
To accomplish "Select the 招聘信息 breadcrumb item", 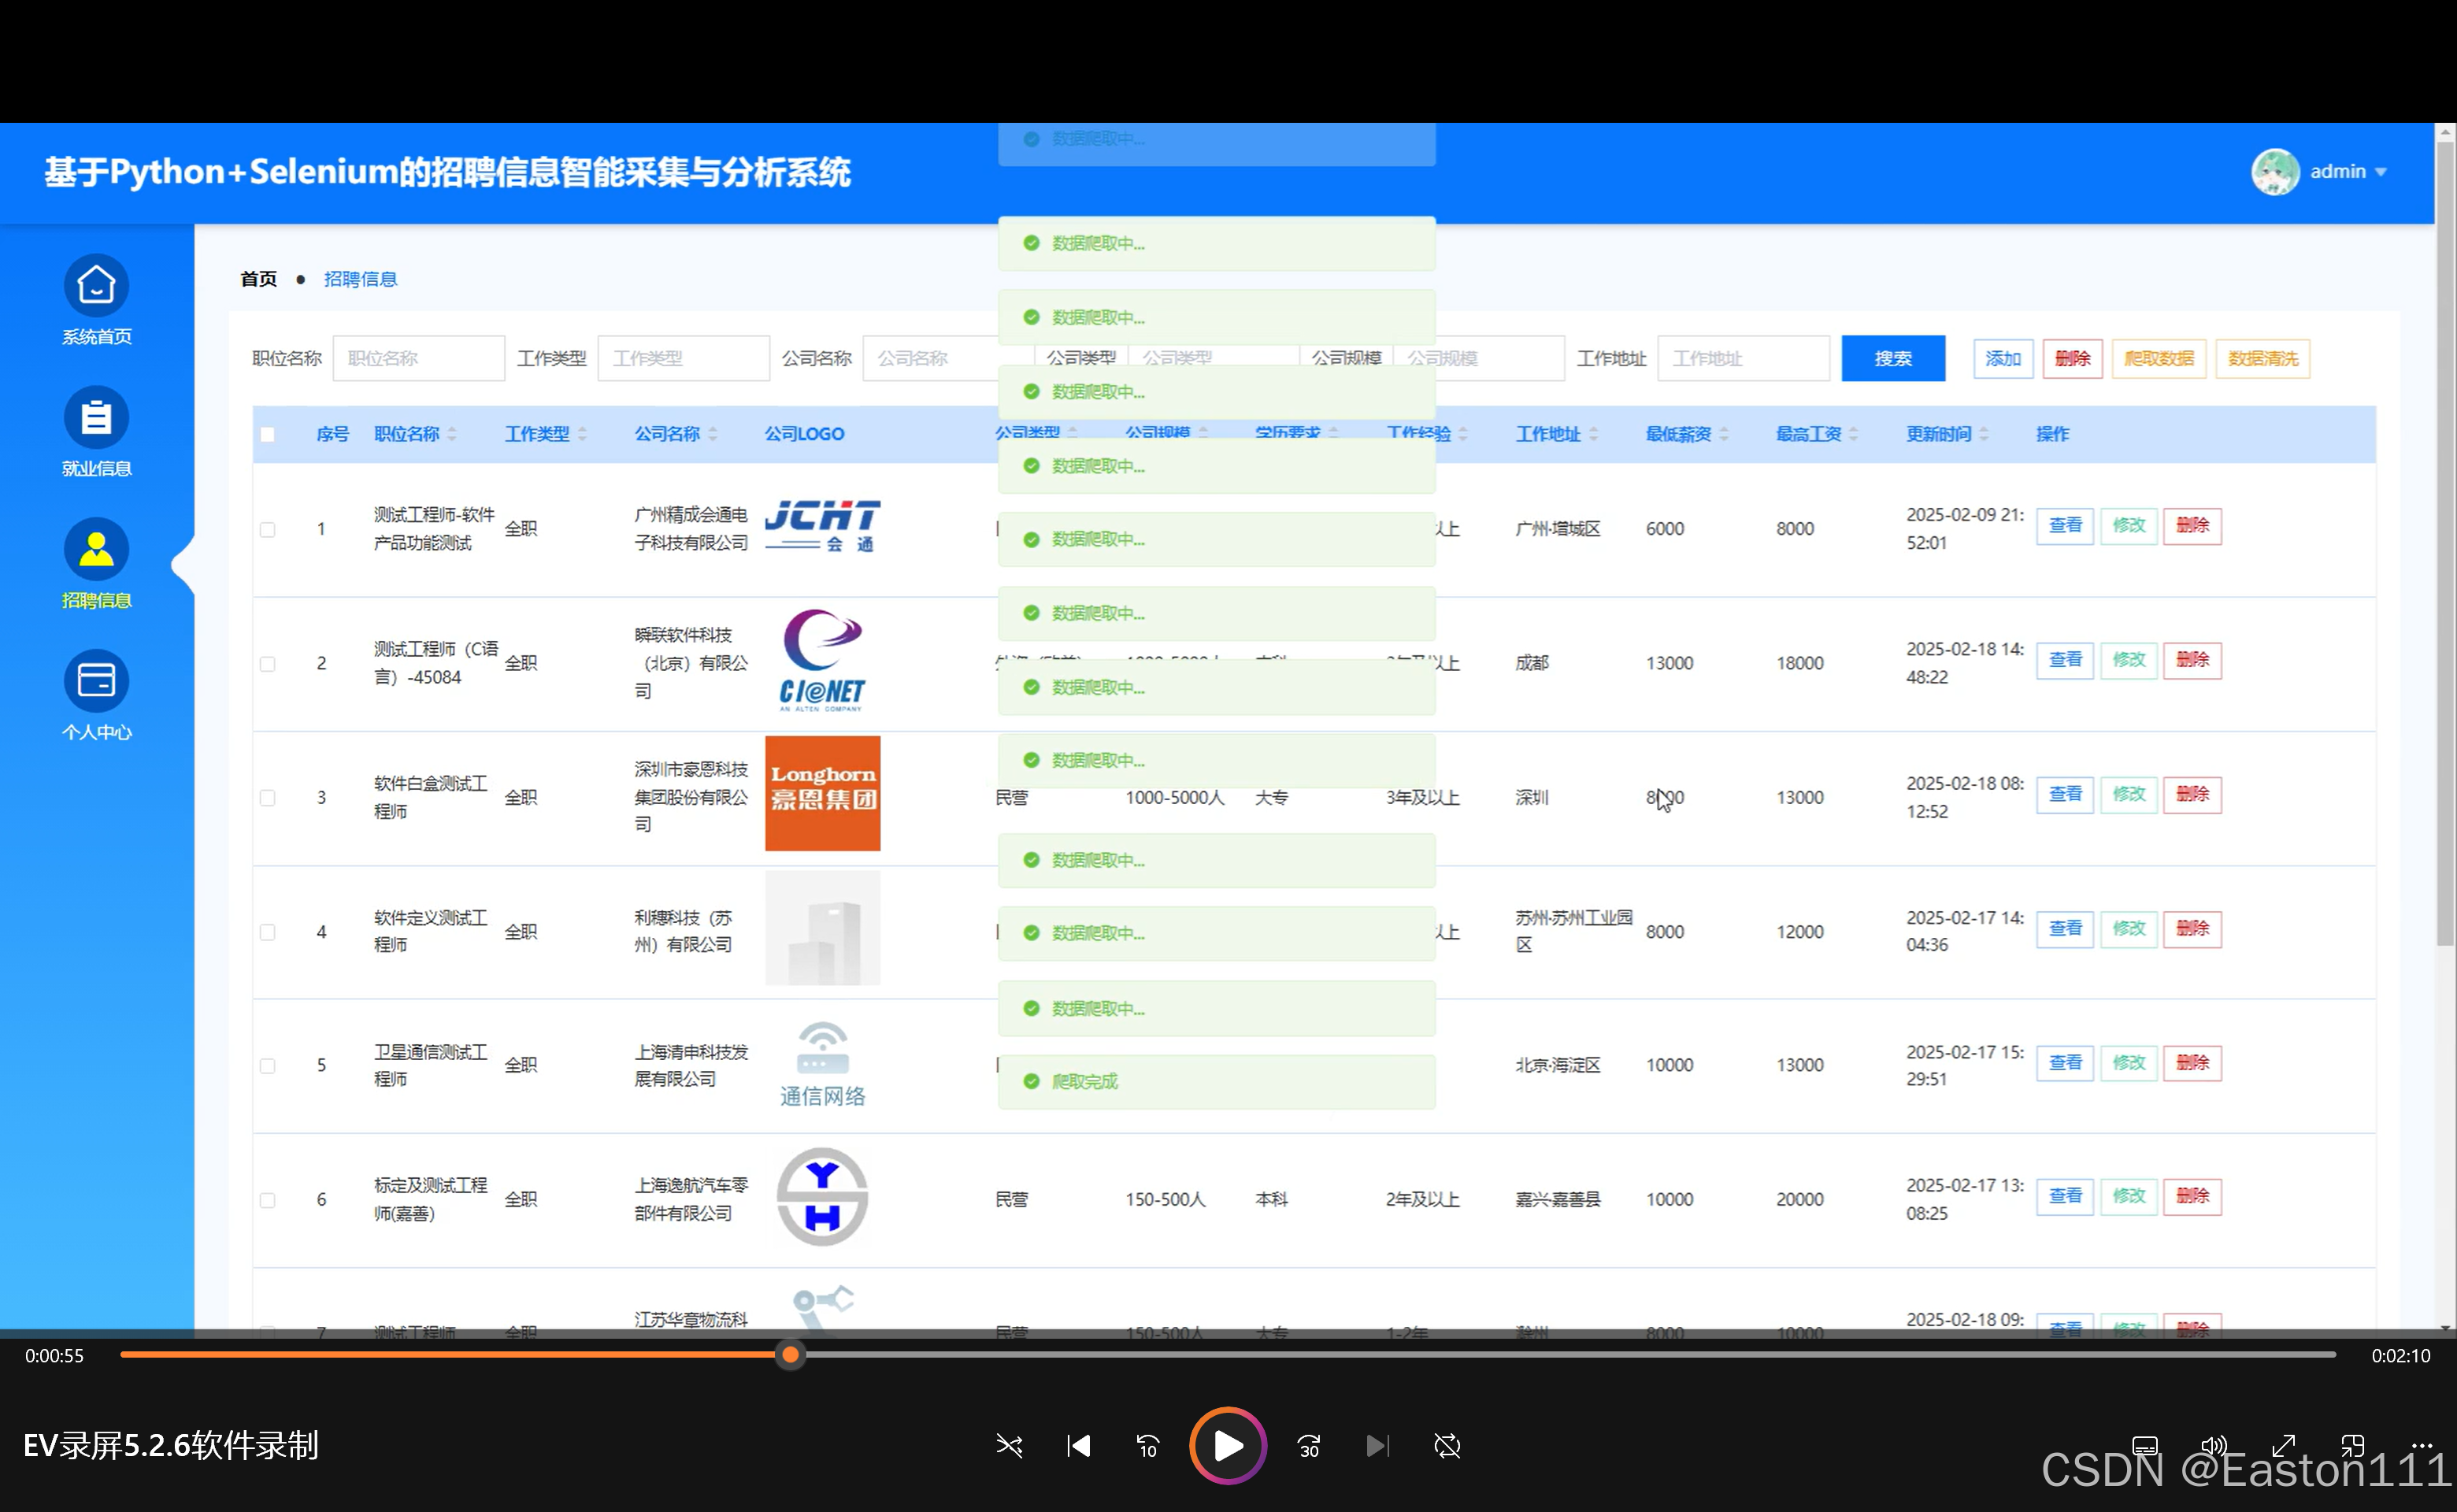I will (360, 278).
